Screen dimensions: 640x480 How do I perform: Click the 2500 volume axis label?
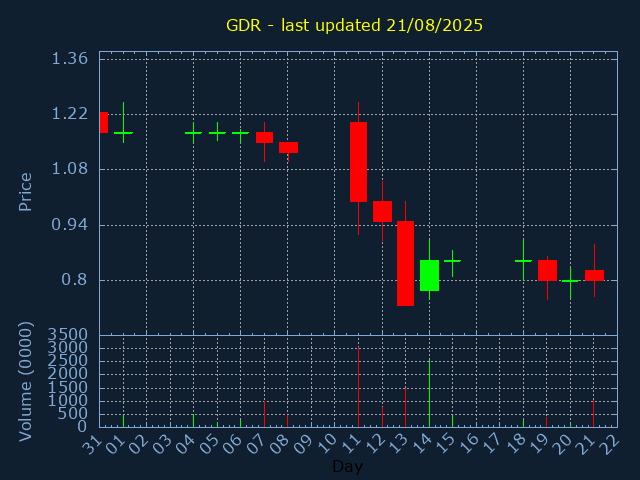68,361
